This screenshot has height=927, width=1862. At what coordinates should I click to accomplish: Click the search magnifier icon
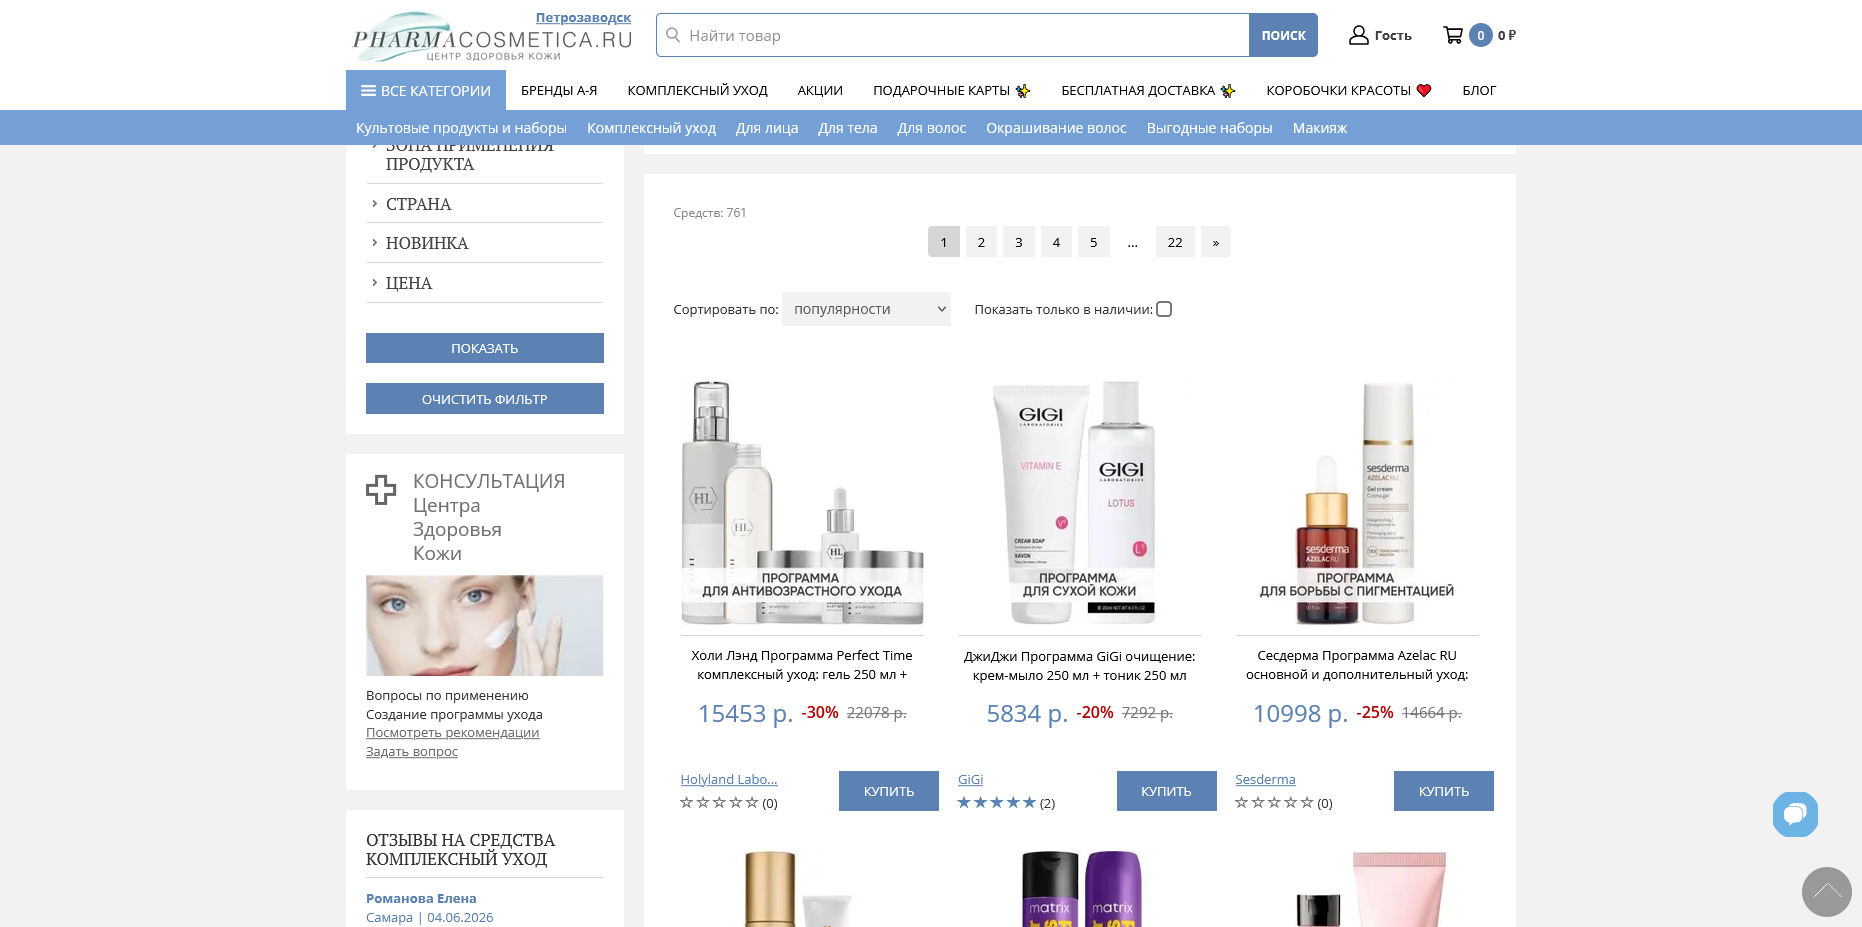(x=673, y=35)
